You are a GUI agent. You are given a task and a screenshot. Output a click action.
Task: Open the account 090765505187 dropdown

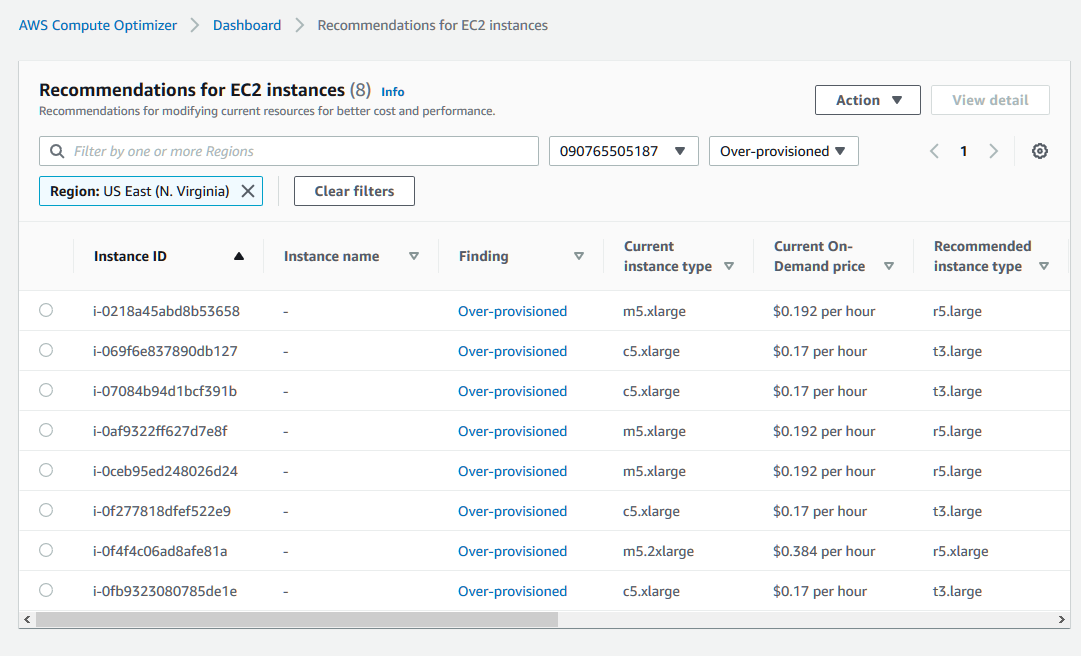pyautogui.click(x=623, y=150)
